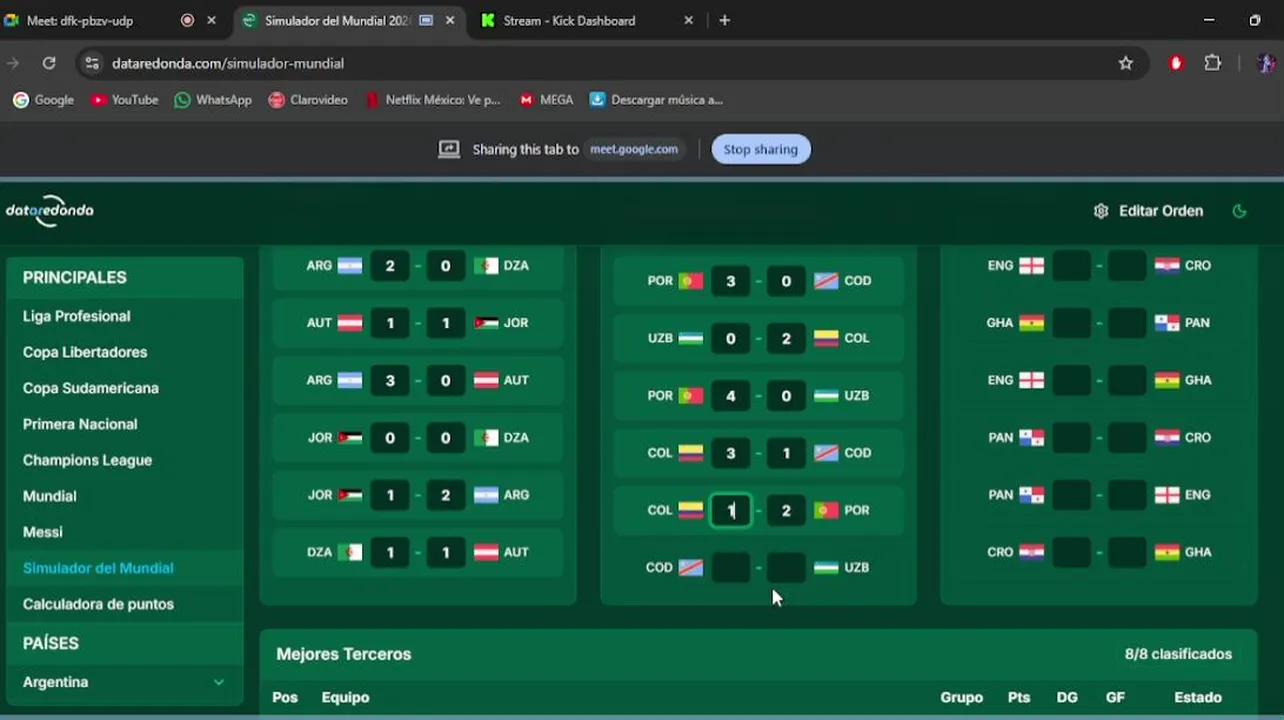Open Editar Orden
Image resolution: width=1284 pixels, height=720 pixels.
[x=1149, y=211]
